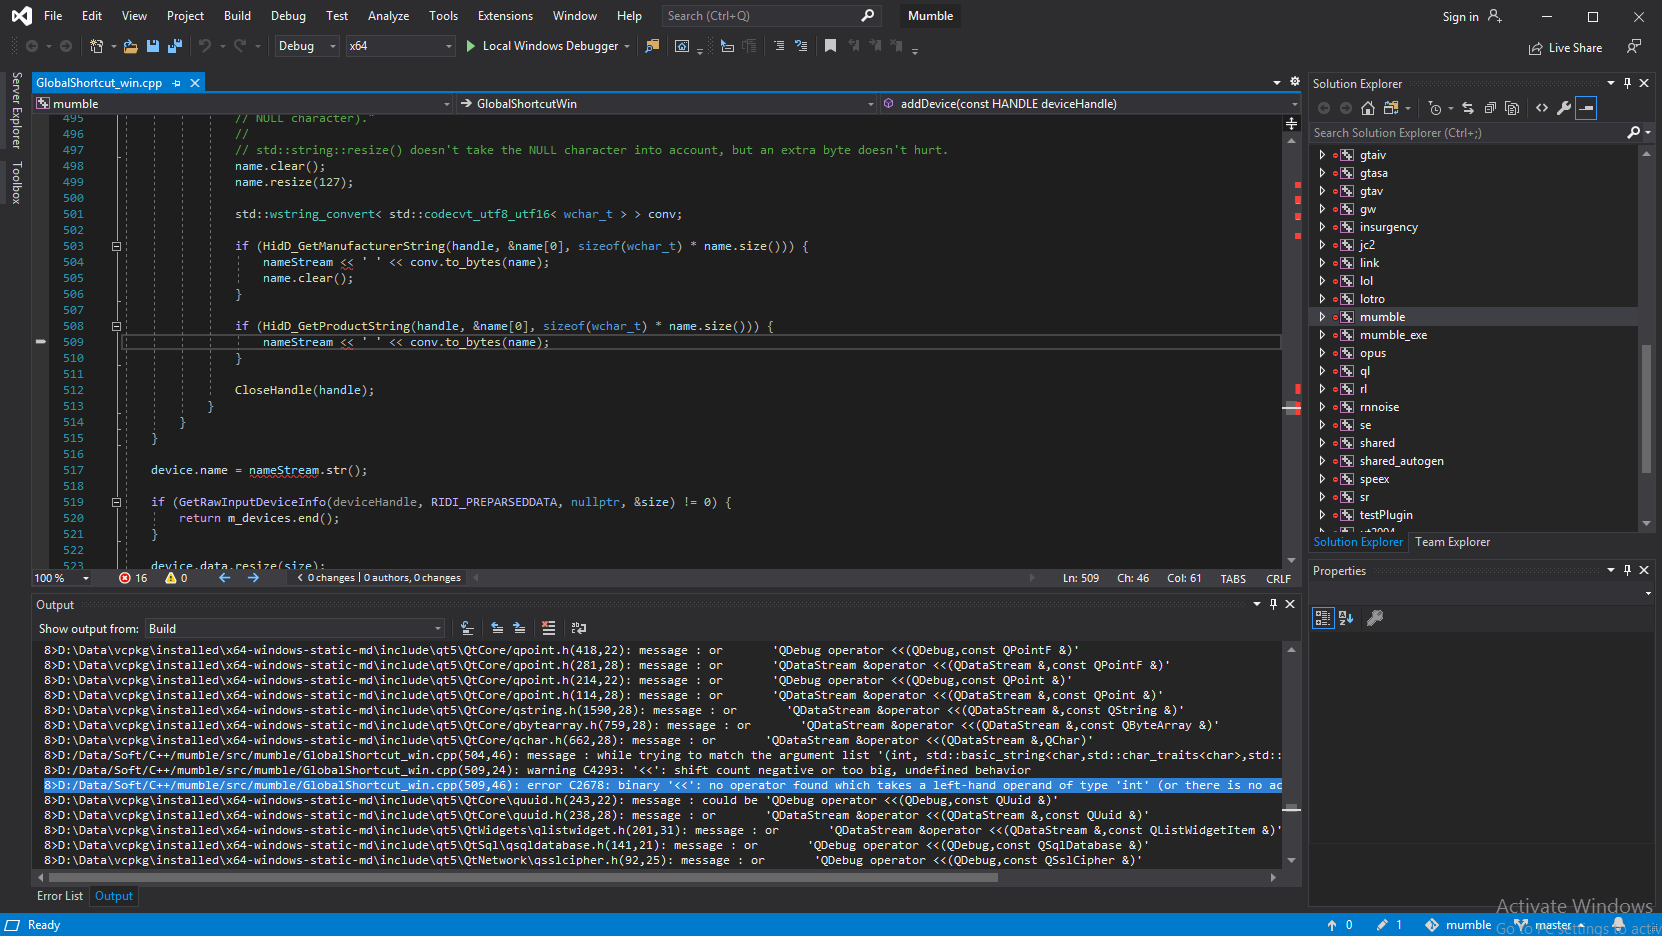Image resolution: width=1662 pixels, height=936 pixels.
Task: Open the Analyze menu
Action: pyautogui.click(x=388, y=16)
